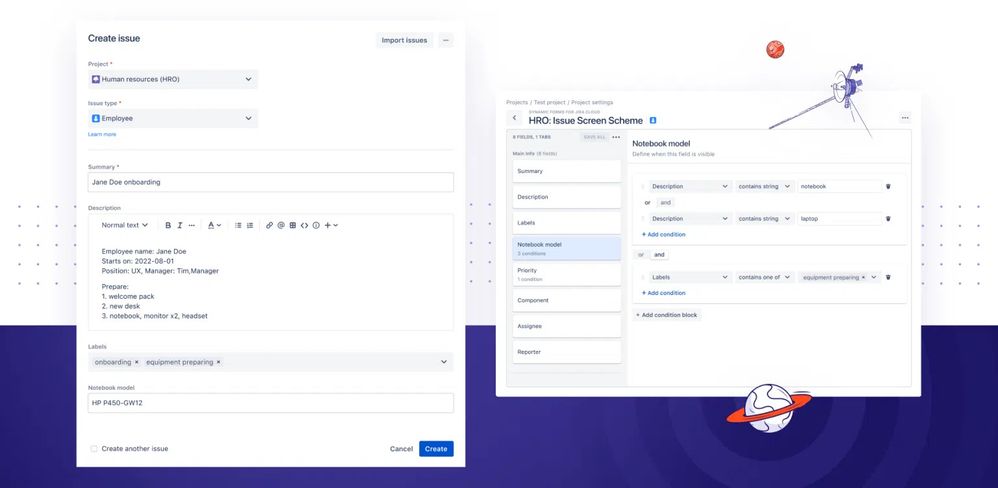This screenshot has width=998, height=488.
Task: Set between-block operator to 'or'
Action: 641,254
